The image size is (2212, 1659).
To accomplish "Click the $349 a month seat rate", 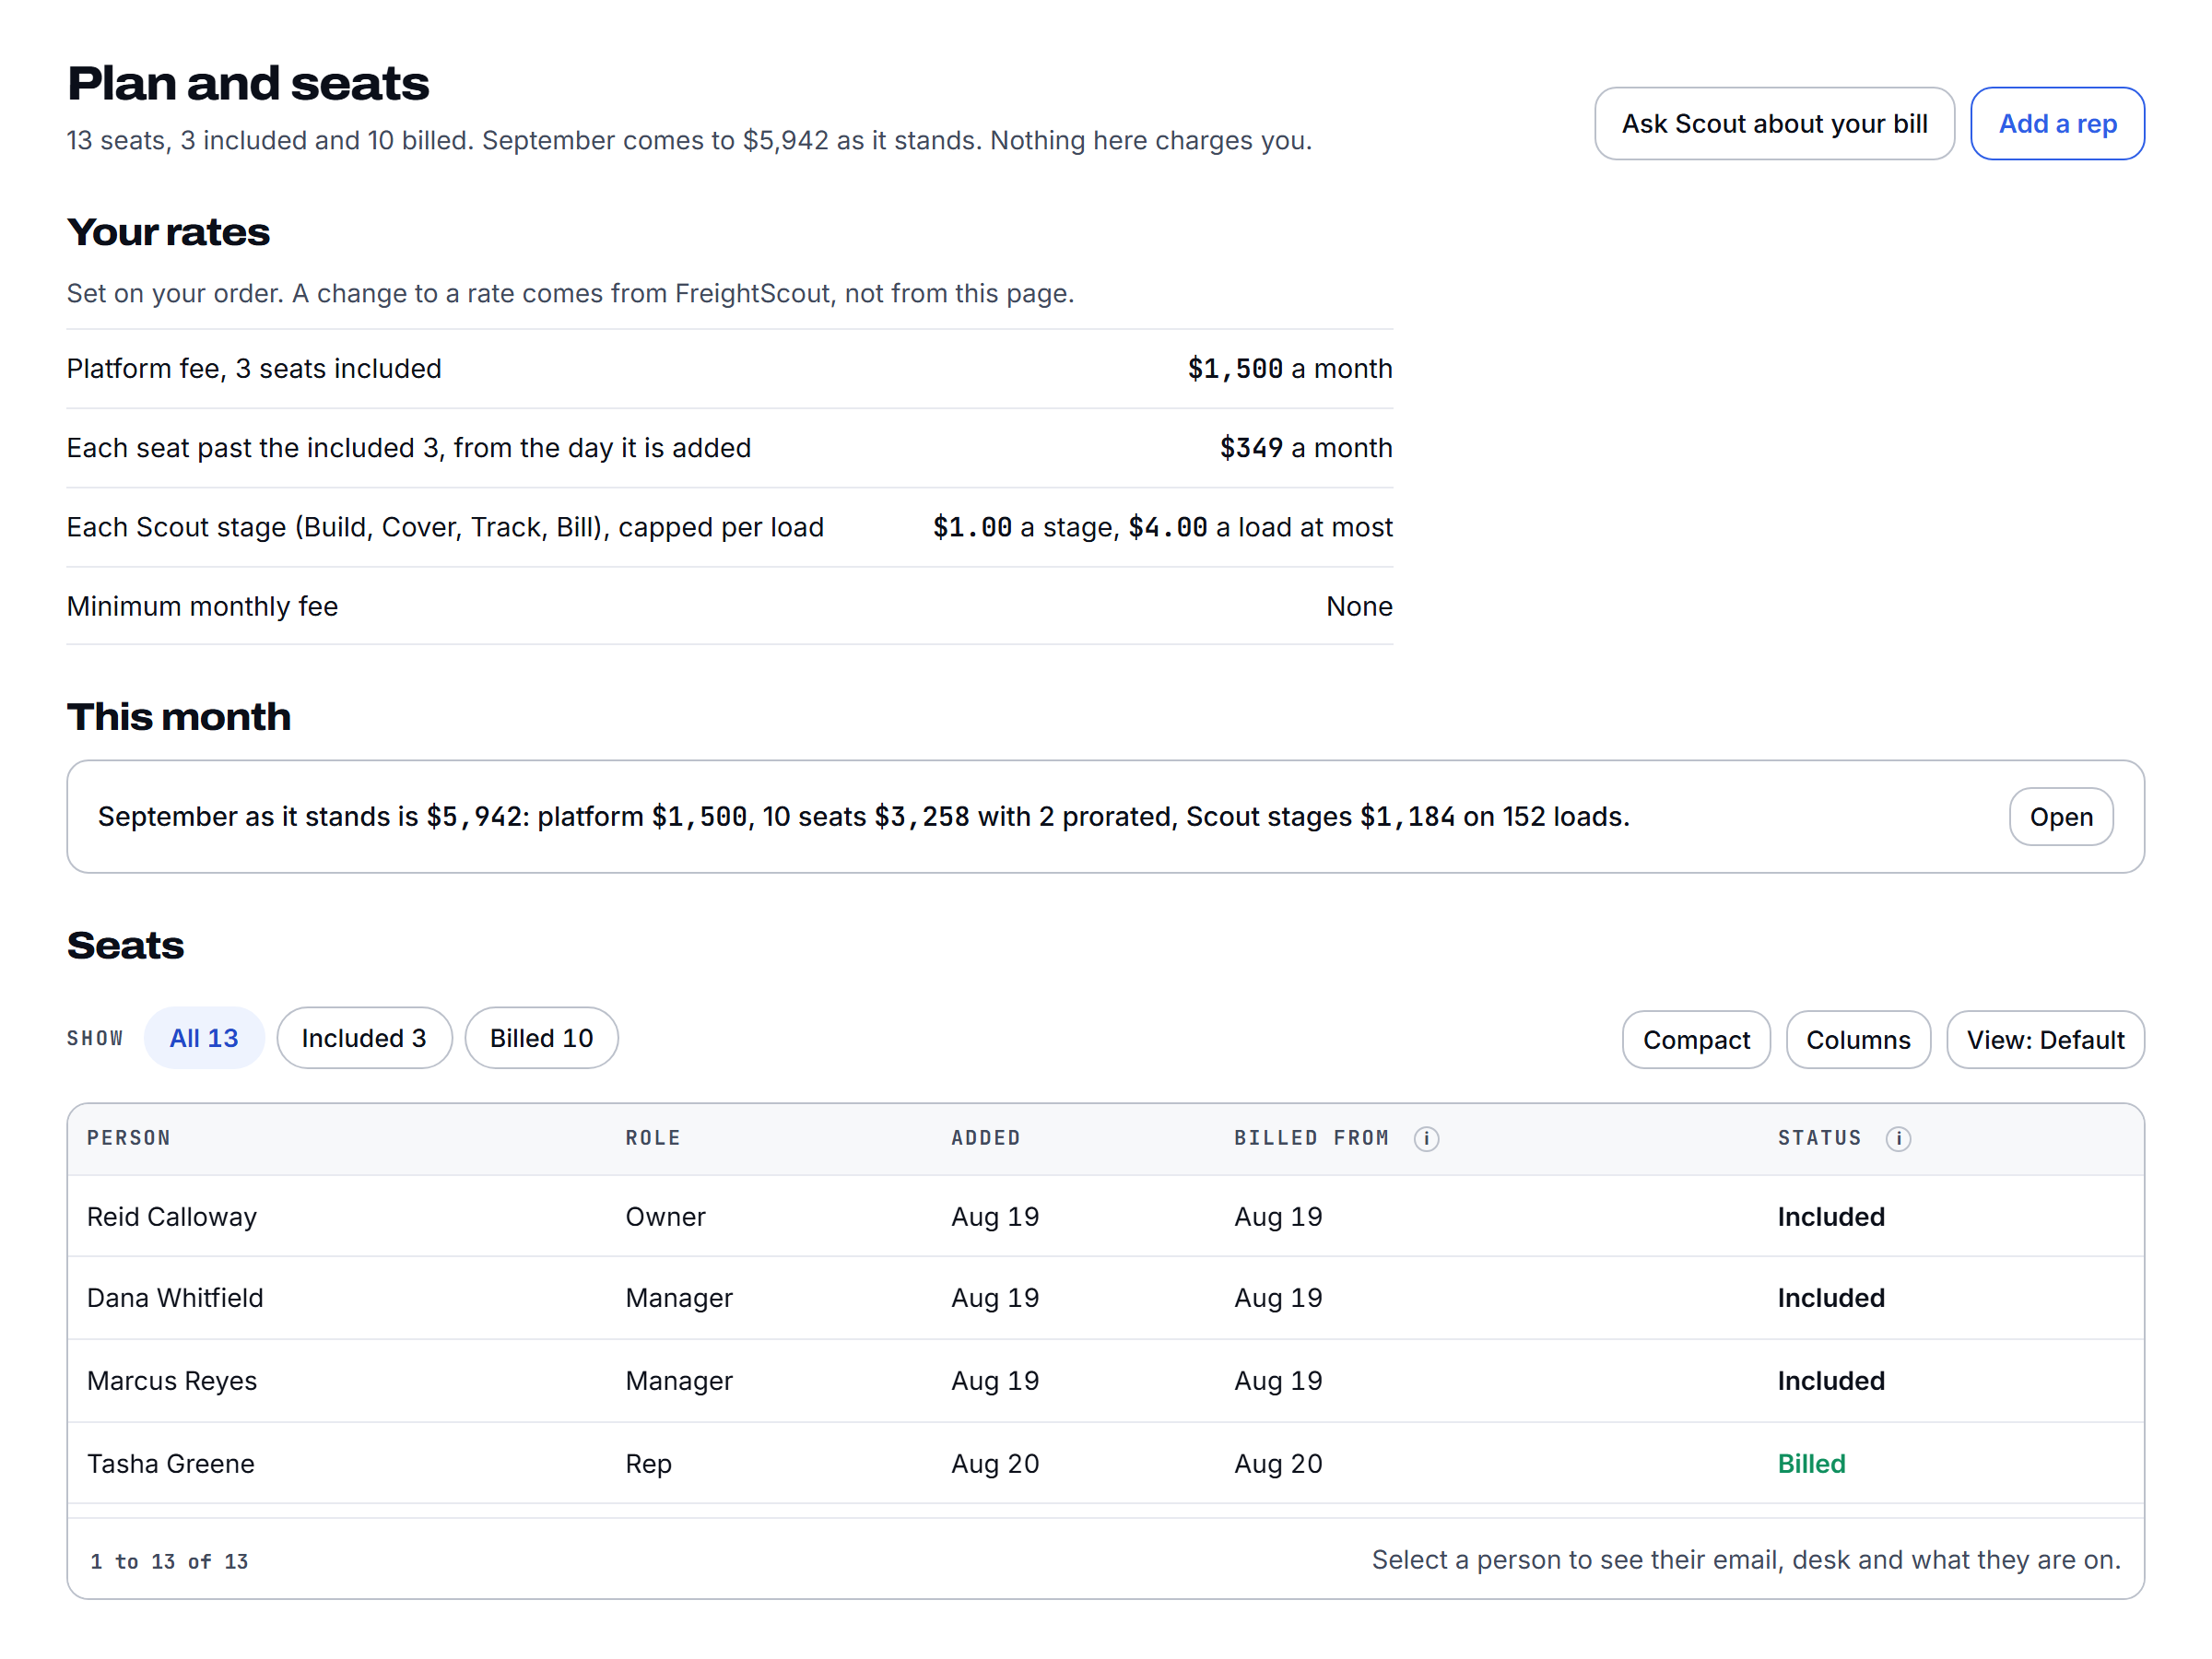I will [1305, 447].
